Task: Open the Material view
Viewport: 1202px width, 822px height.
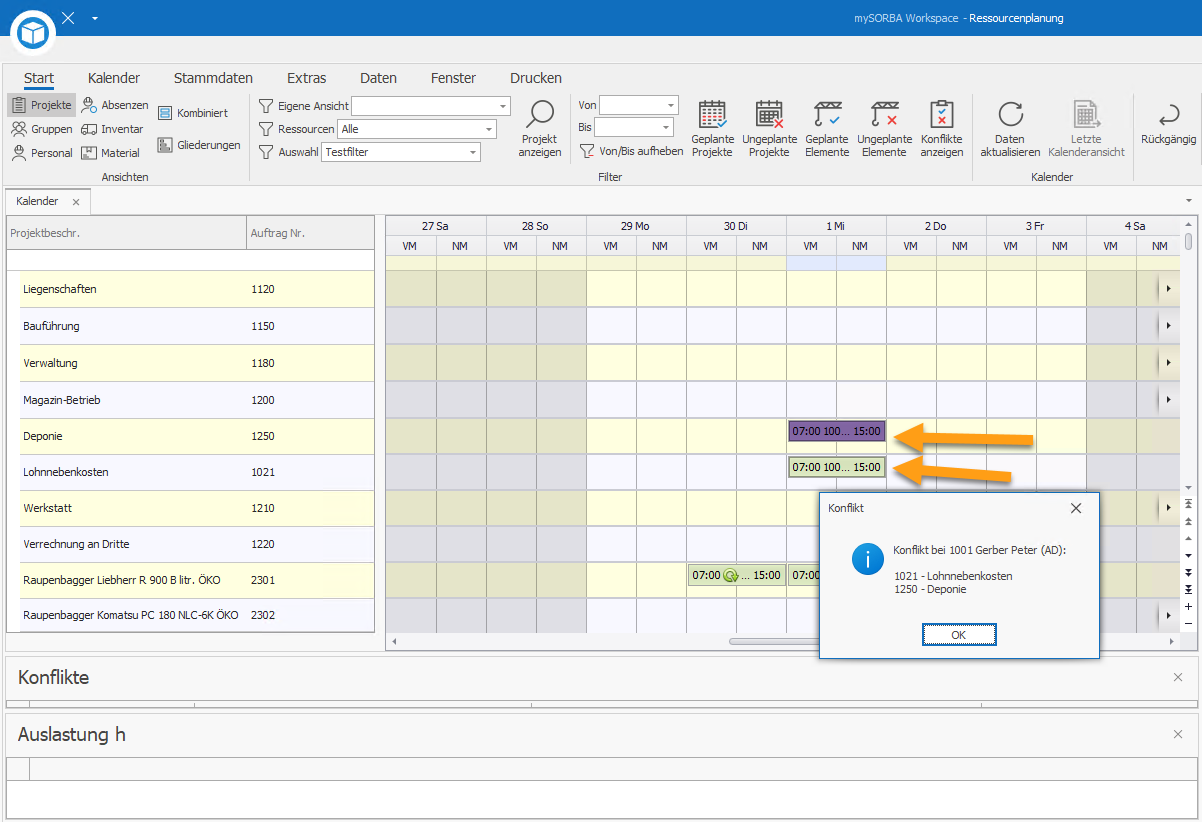Action: click(x=111, y=153)
